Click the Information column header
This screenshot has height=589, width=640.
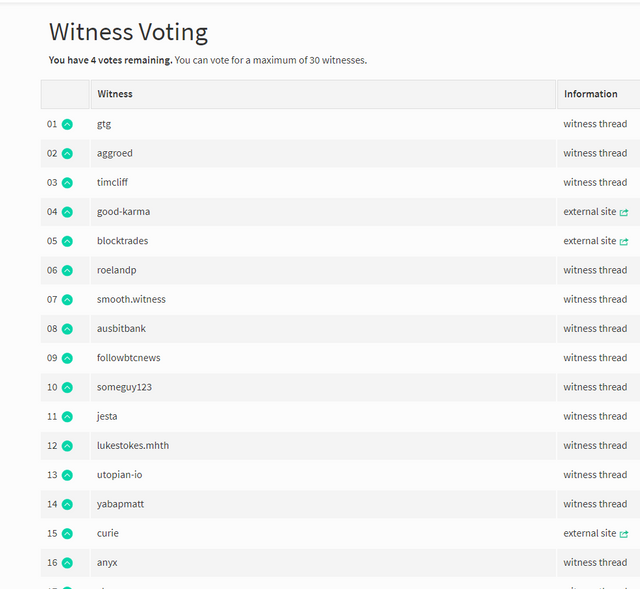[x=598, y=94]
